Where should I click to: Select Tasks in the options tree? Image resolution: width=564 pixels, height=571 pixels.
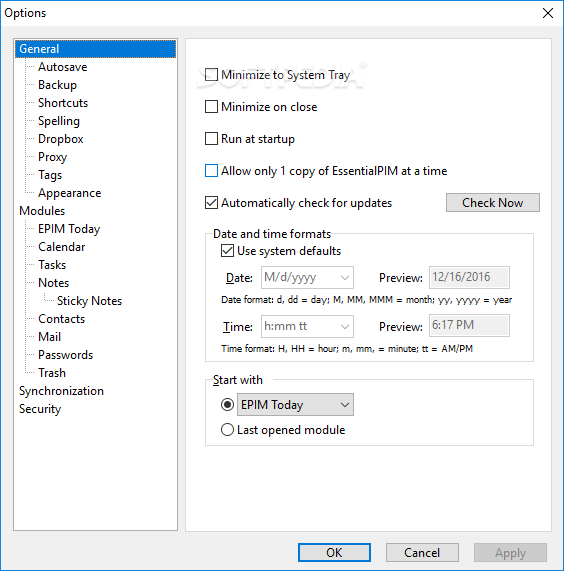pyautogui.click(x=52, y=265)
